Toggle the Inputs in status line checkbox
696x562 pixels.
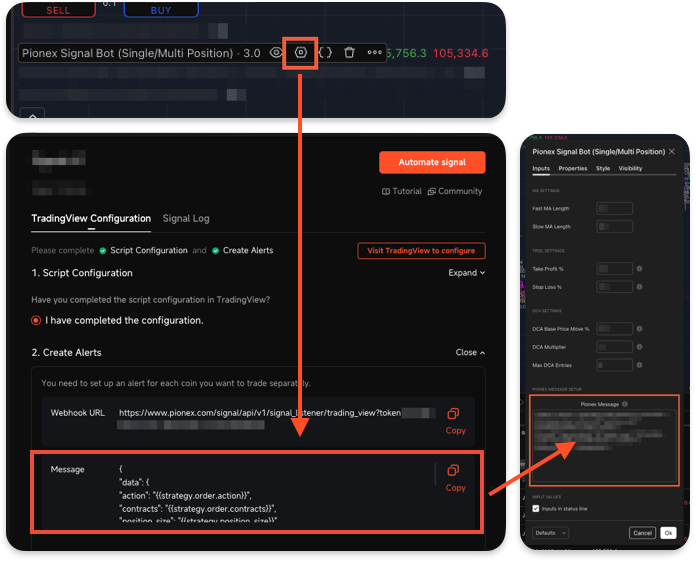click(536, 509)
